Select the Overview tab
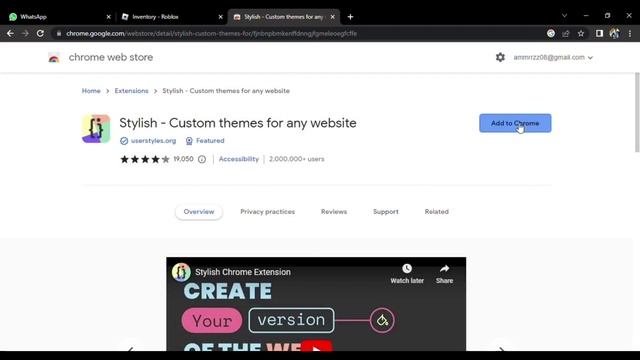The width and height of the screenshot is (640, 360). (199, 211)
